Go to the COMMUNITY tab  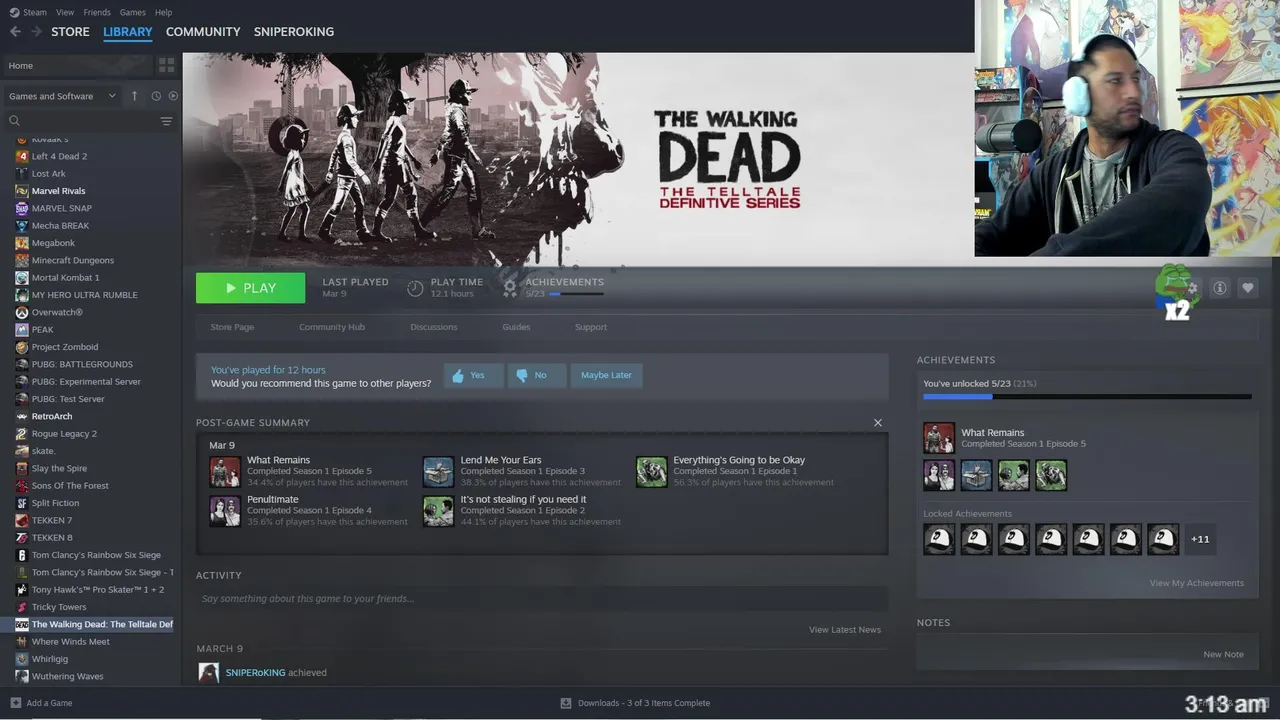pyautogui.click(x=203, y=32)
